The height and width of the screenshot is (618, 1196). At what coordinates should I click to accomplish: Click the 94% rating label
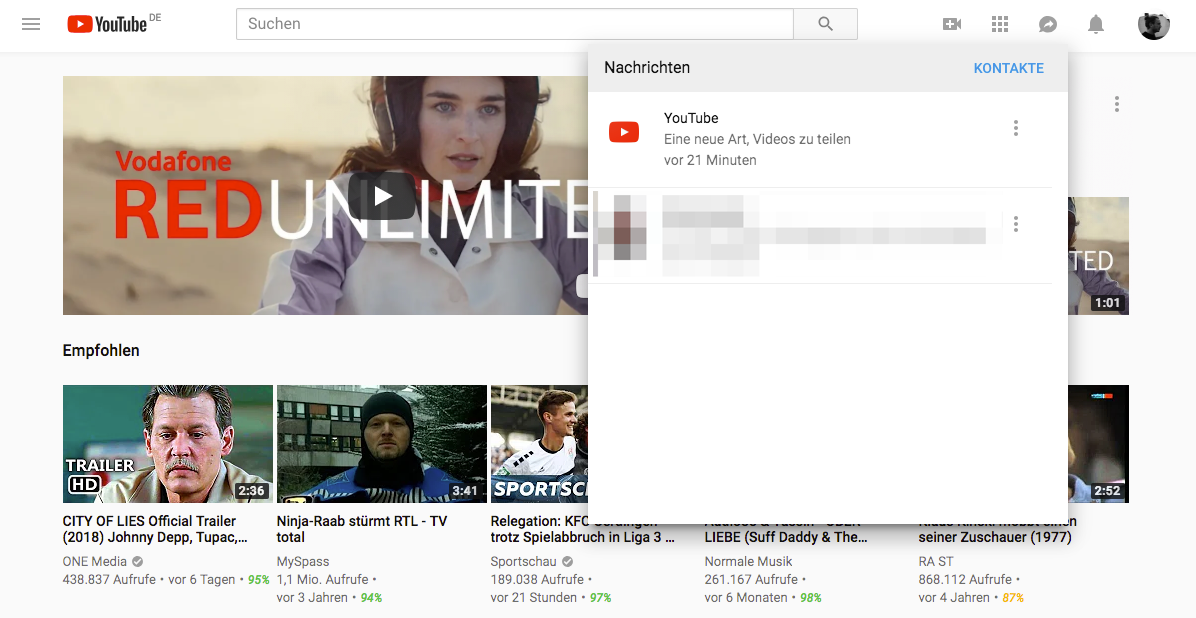click(371, 597)
